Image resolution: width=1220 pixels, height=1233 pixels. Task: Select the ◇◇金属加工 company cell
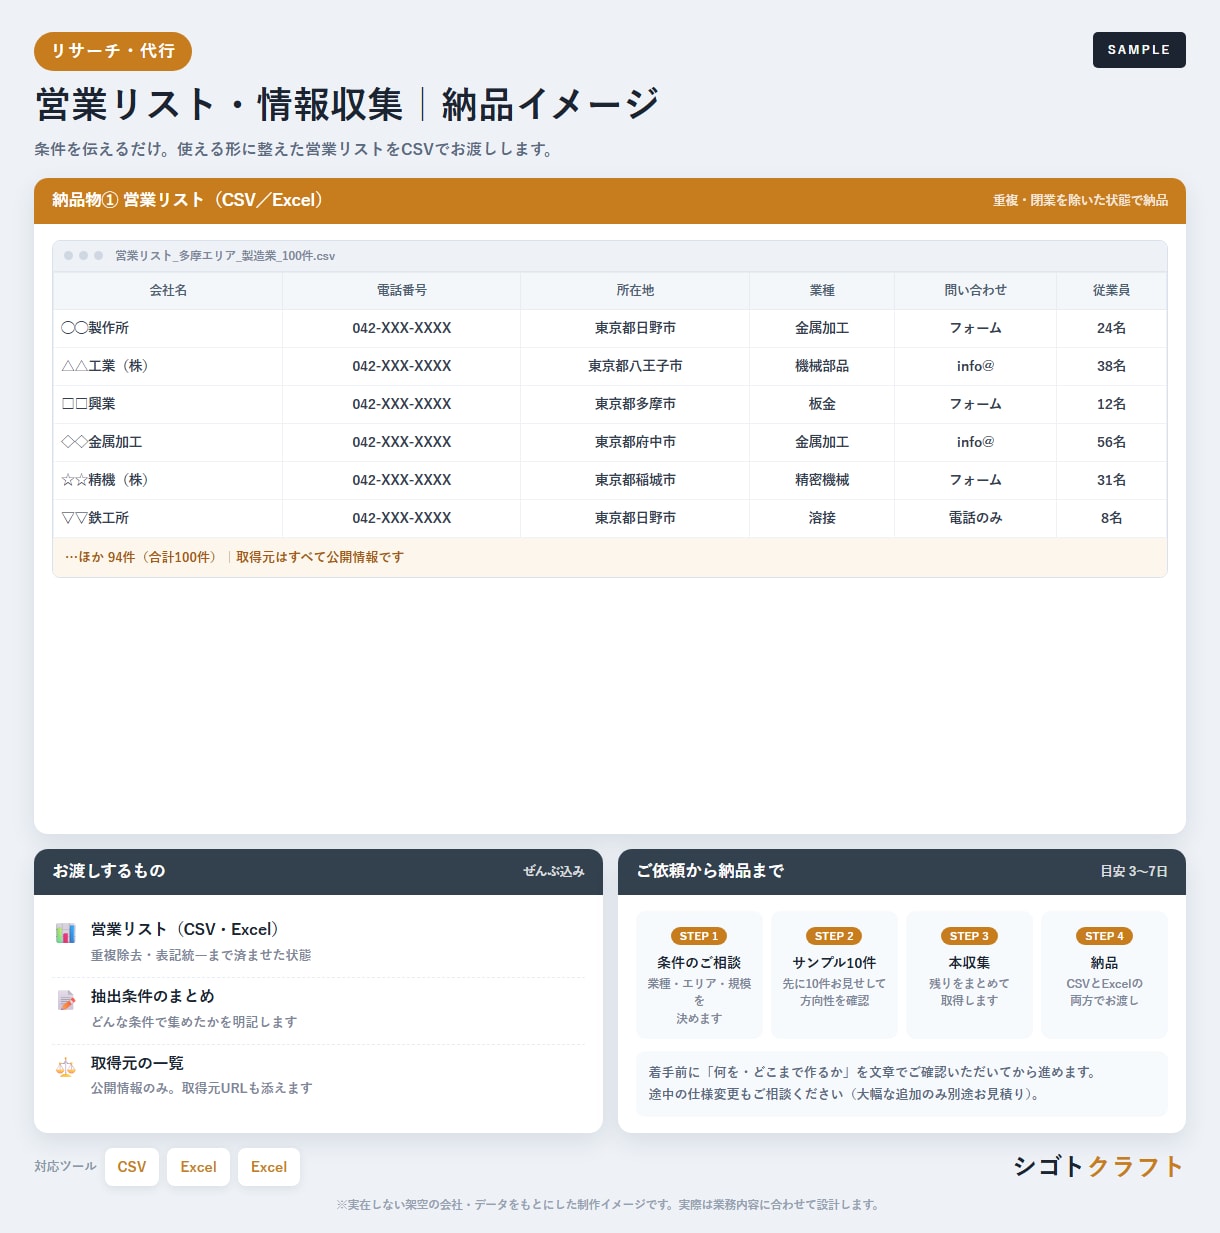168,442
